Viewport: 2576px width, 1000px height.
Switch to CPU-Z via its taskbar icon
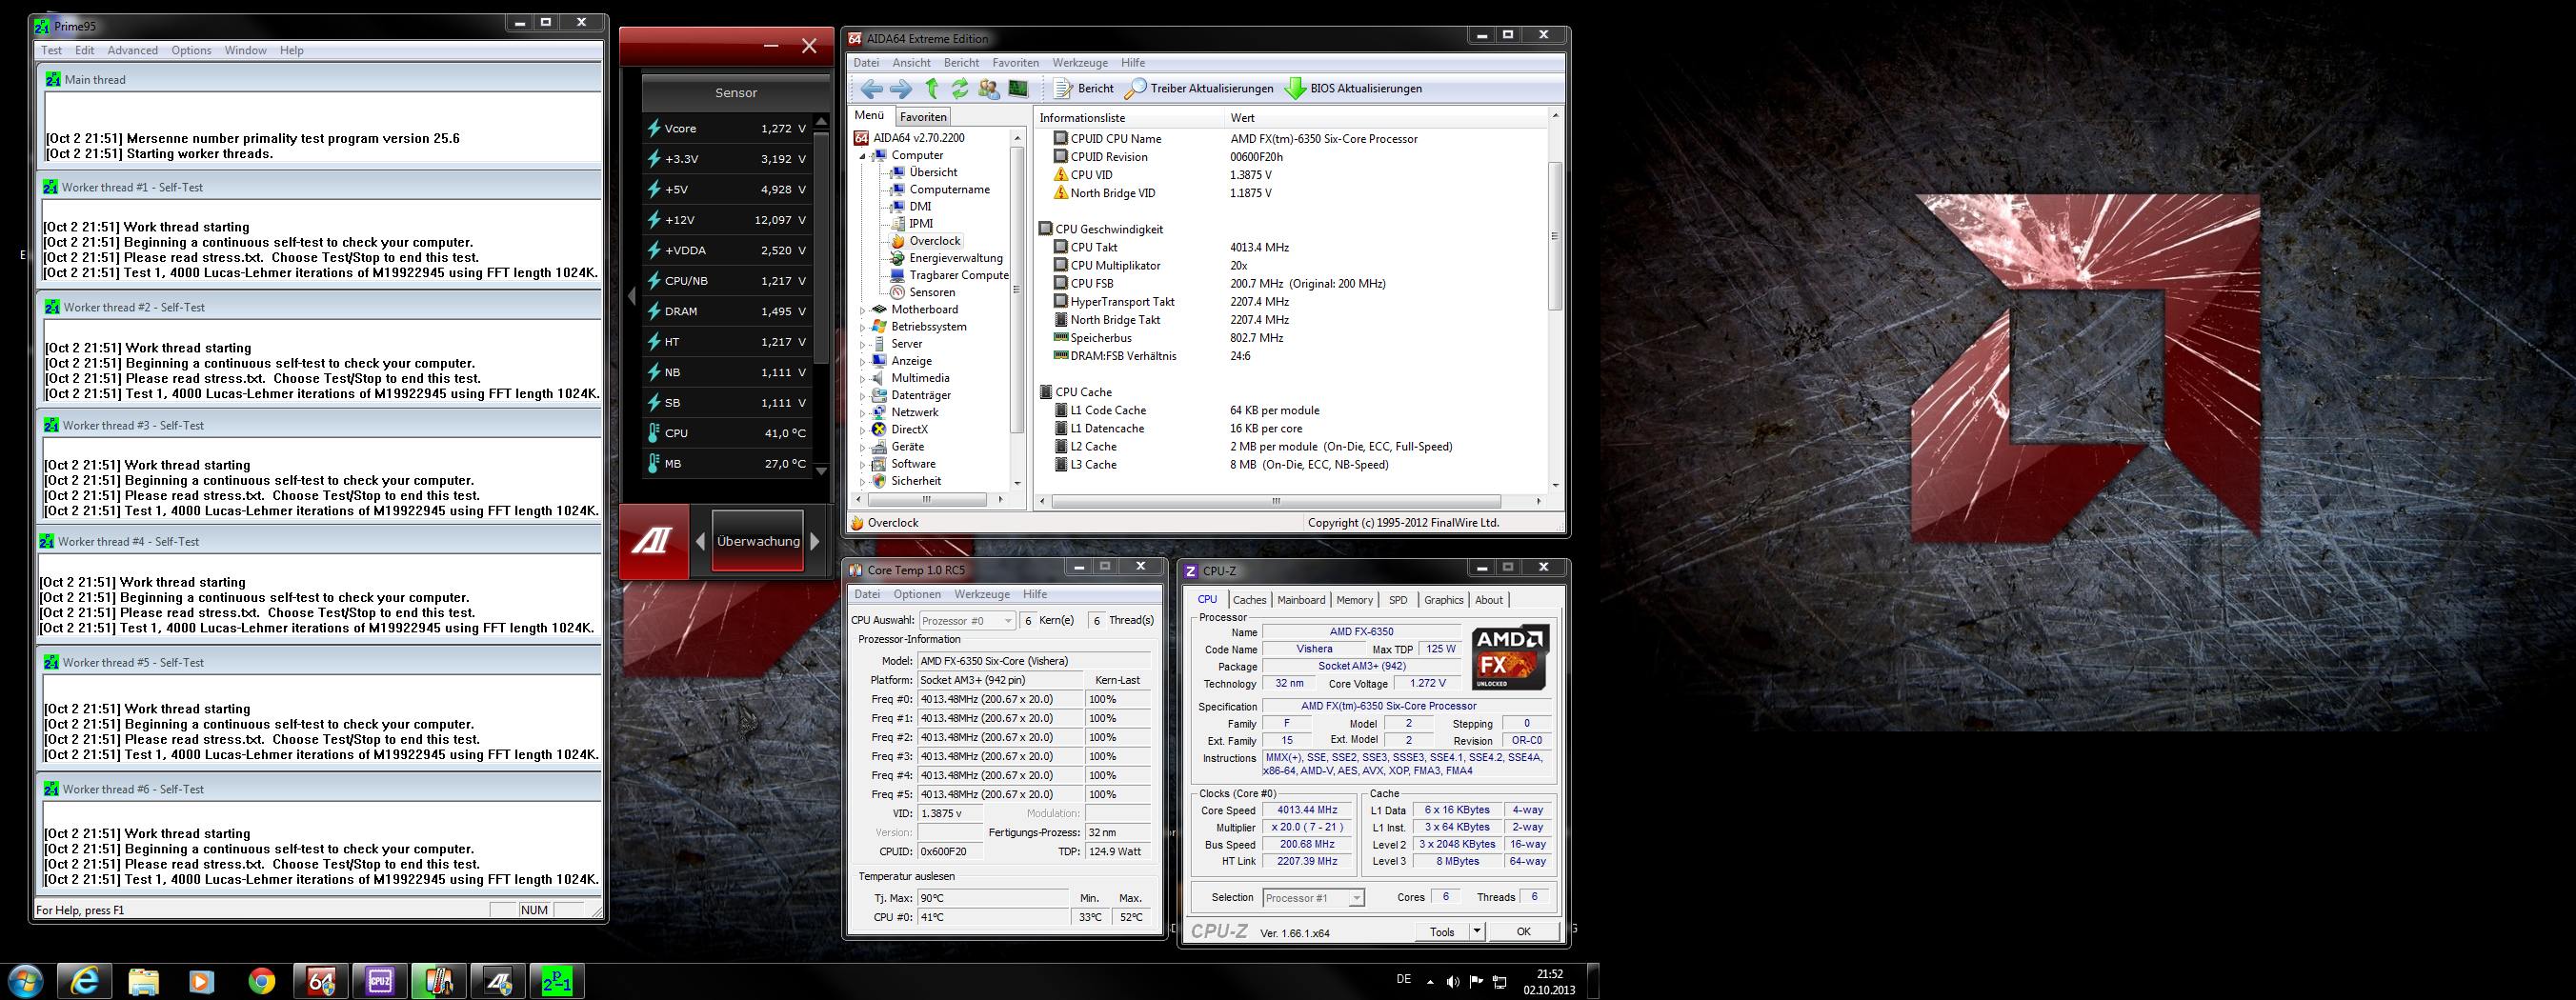coord(380,981)
